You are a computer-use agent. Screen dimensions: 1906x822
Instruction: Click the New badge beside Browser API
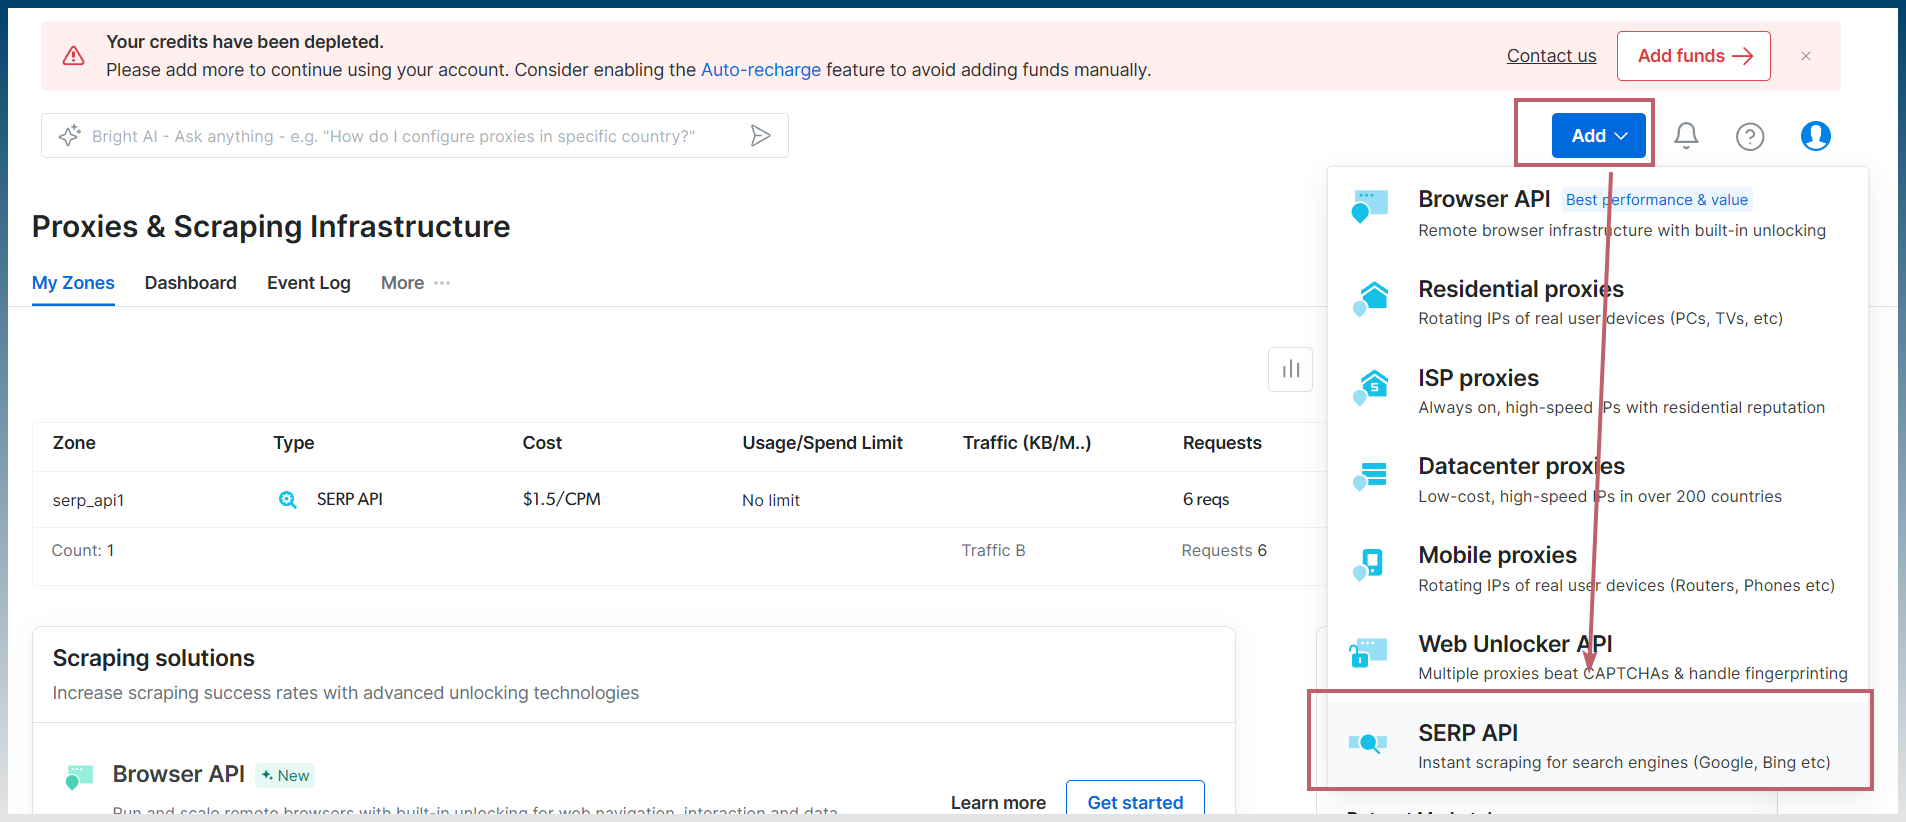pos(286,776)
